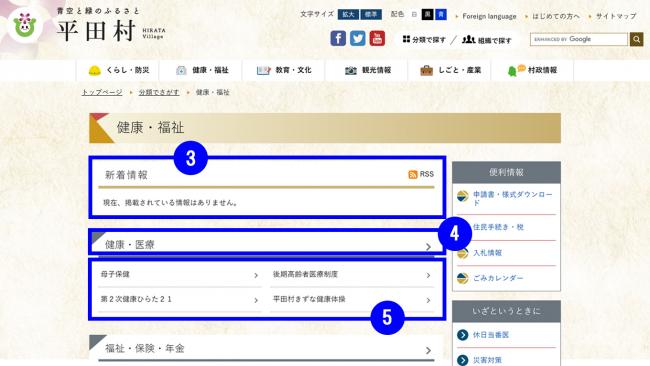Screen dimensions: 650x366
Task: Open the Facebook page icon
Action: pyautogui.click(x=338, y=39)
